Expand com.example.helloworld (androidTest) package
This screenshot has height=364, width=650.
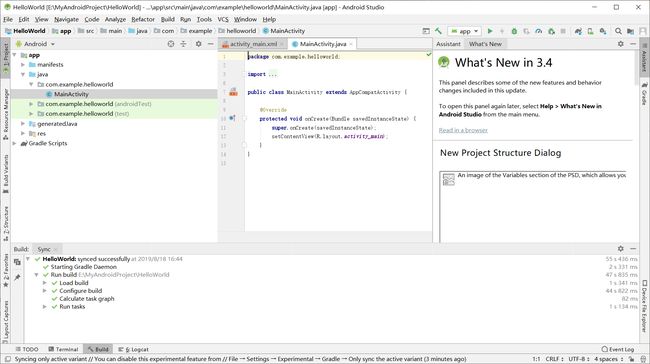tap(32, 104)
